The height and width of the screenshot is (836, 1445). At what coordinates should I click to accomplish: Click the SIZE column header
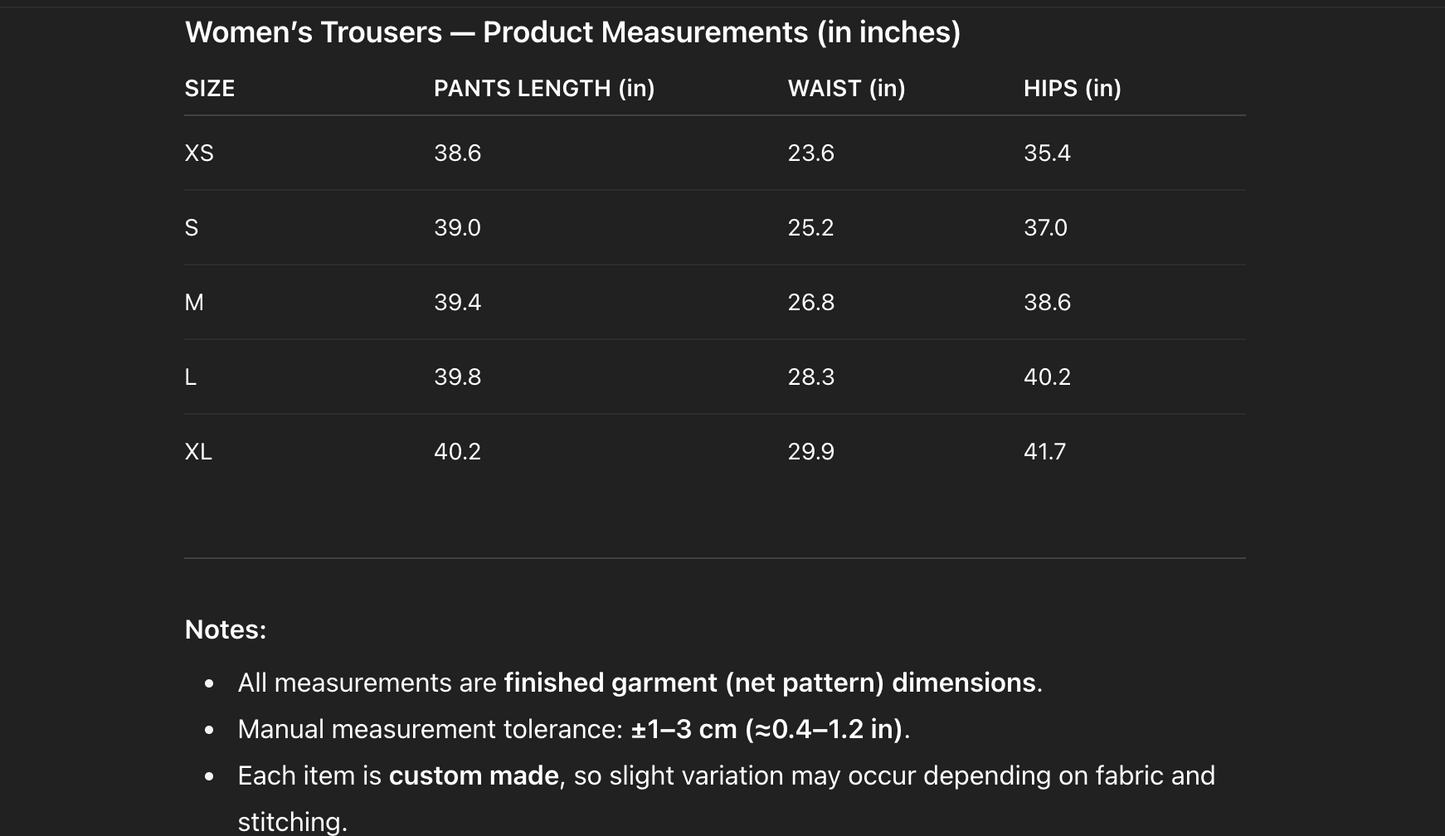tap(210, 88)
